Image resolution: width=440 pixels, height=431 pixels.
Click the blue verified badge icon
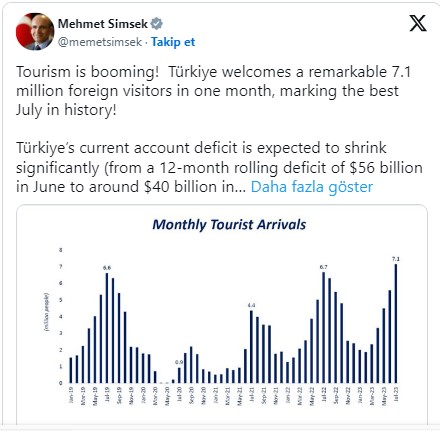pos(157,24)
